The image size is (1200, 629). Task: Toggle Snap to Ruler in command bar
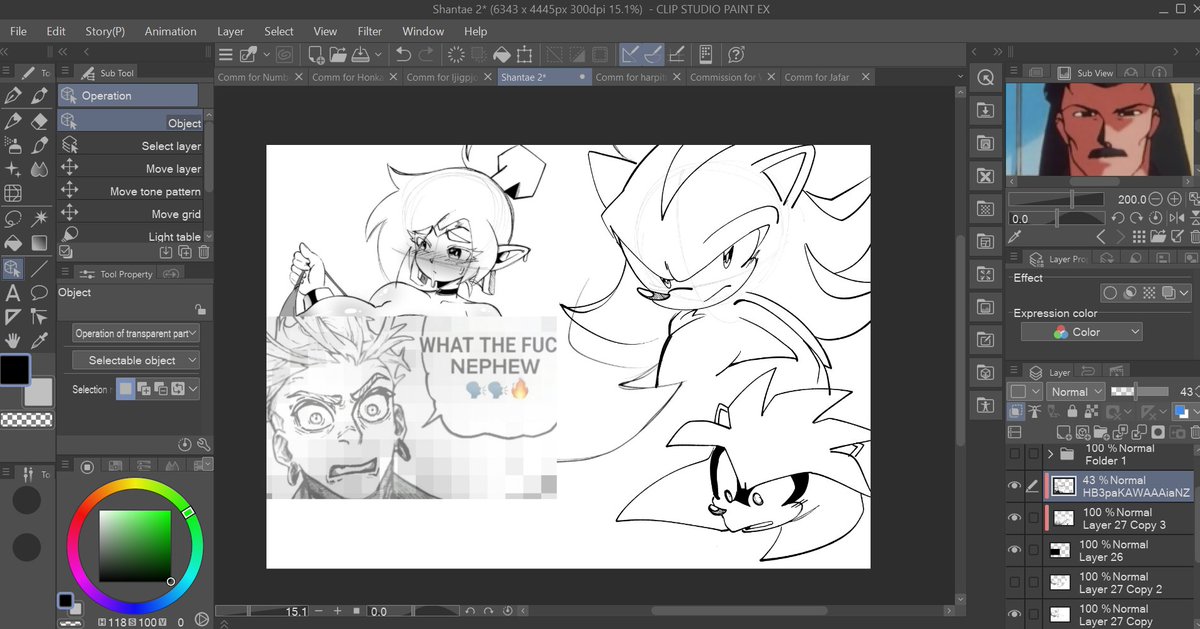pos(630,54)
